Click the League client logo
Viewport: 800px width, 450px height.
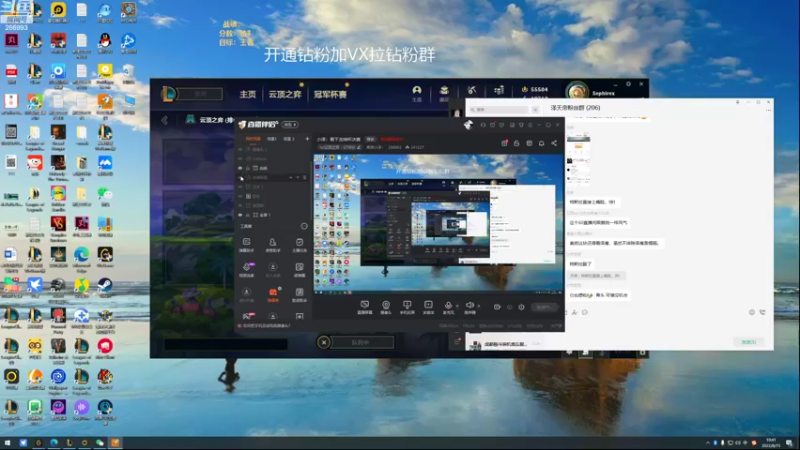point(168,94)
